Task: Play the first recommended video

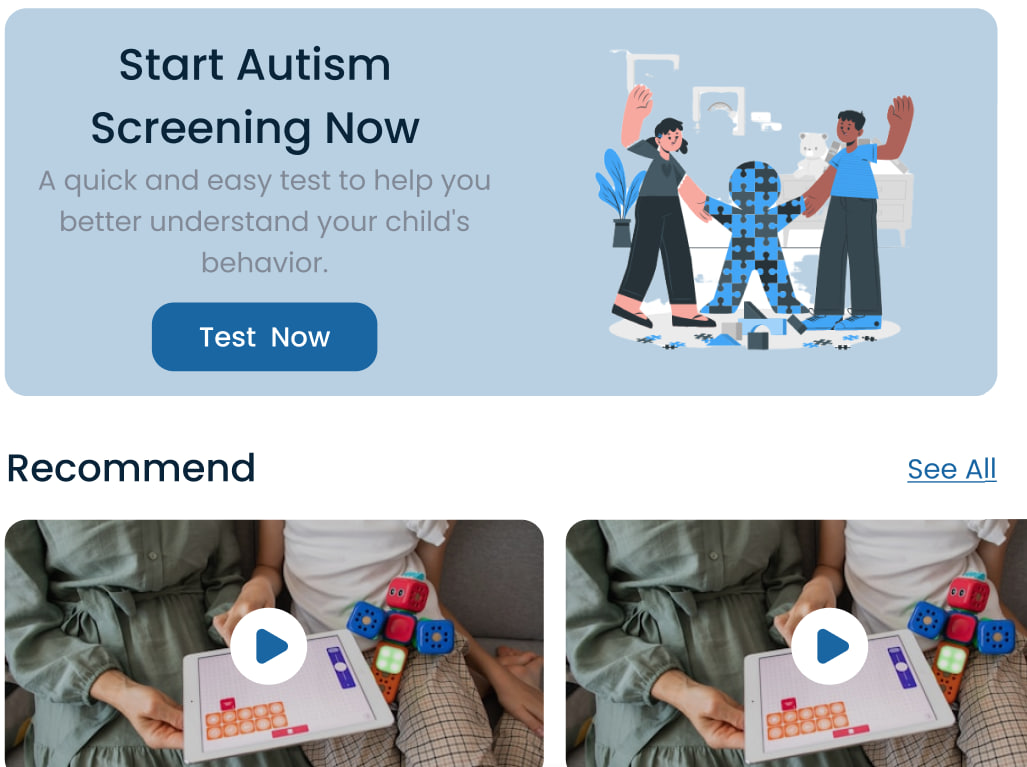Action: tap(269, 646)
